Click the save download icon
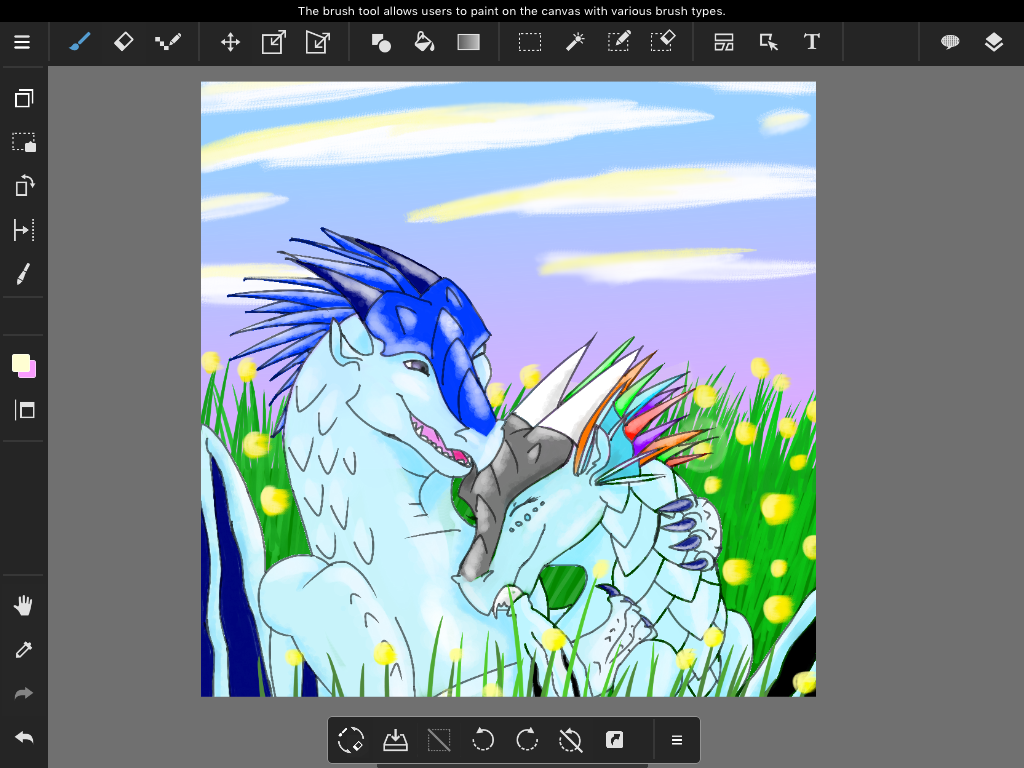The image size is (1024, 768). (x=395, y=740)
